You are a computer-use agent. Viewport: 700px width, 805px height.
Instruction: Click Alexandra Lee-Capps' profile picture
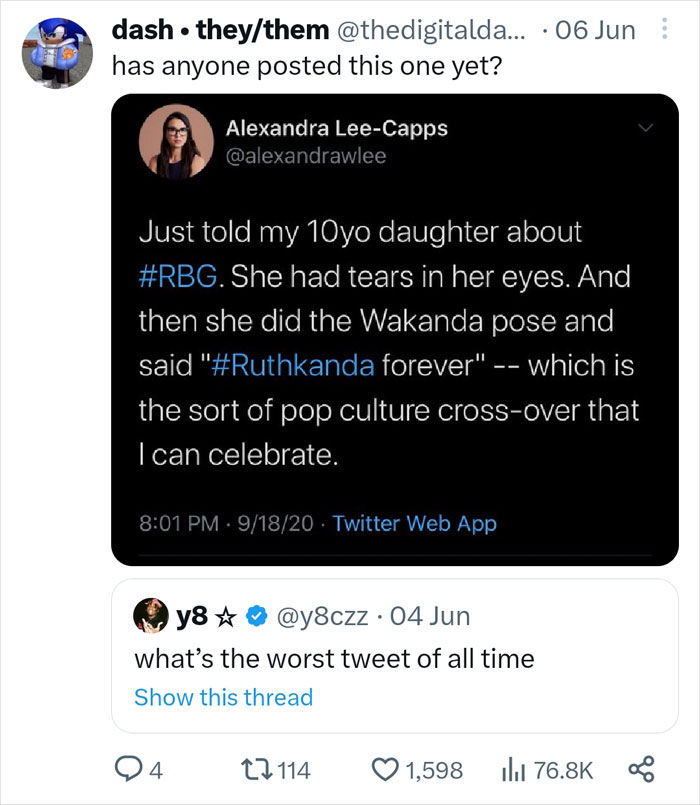click(x=175, y=141)
